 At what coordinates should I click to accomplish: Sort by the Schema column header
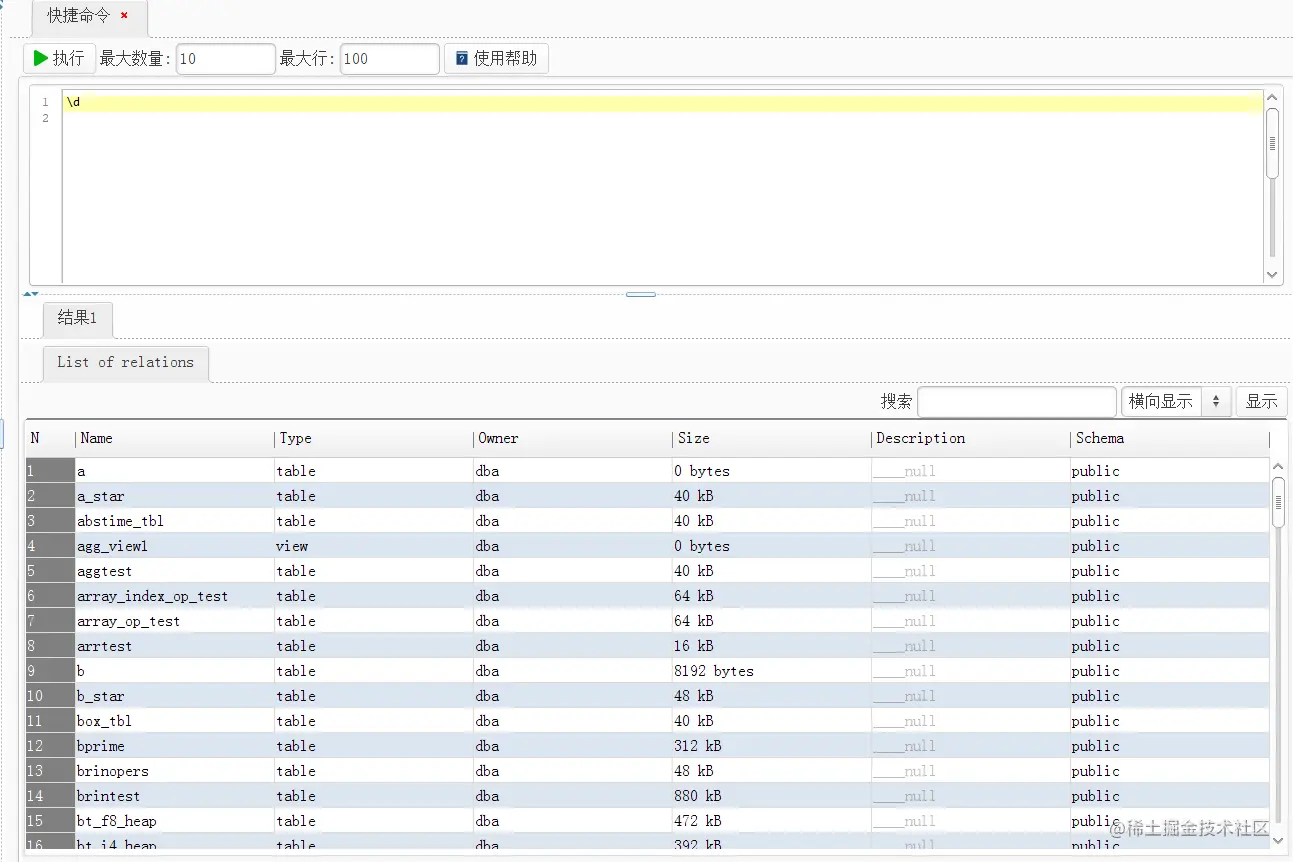1169,438
